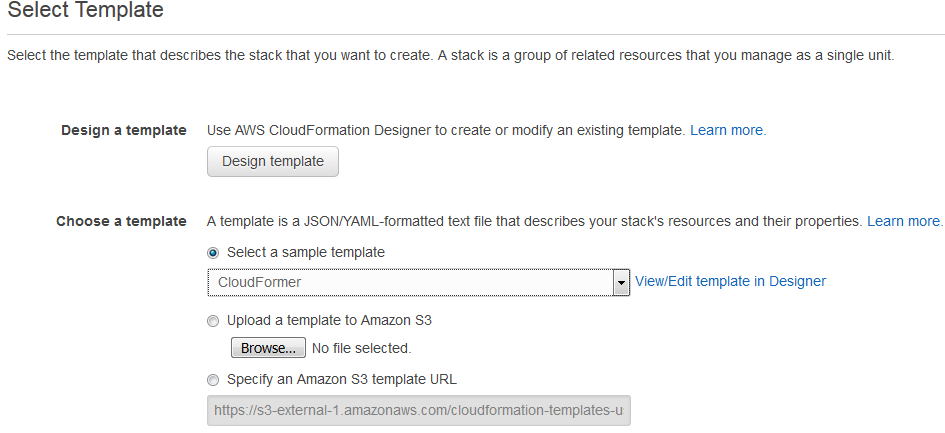Focus the S3 template URL input field
945x433 pixels.
(x=419, y=411)
